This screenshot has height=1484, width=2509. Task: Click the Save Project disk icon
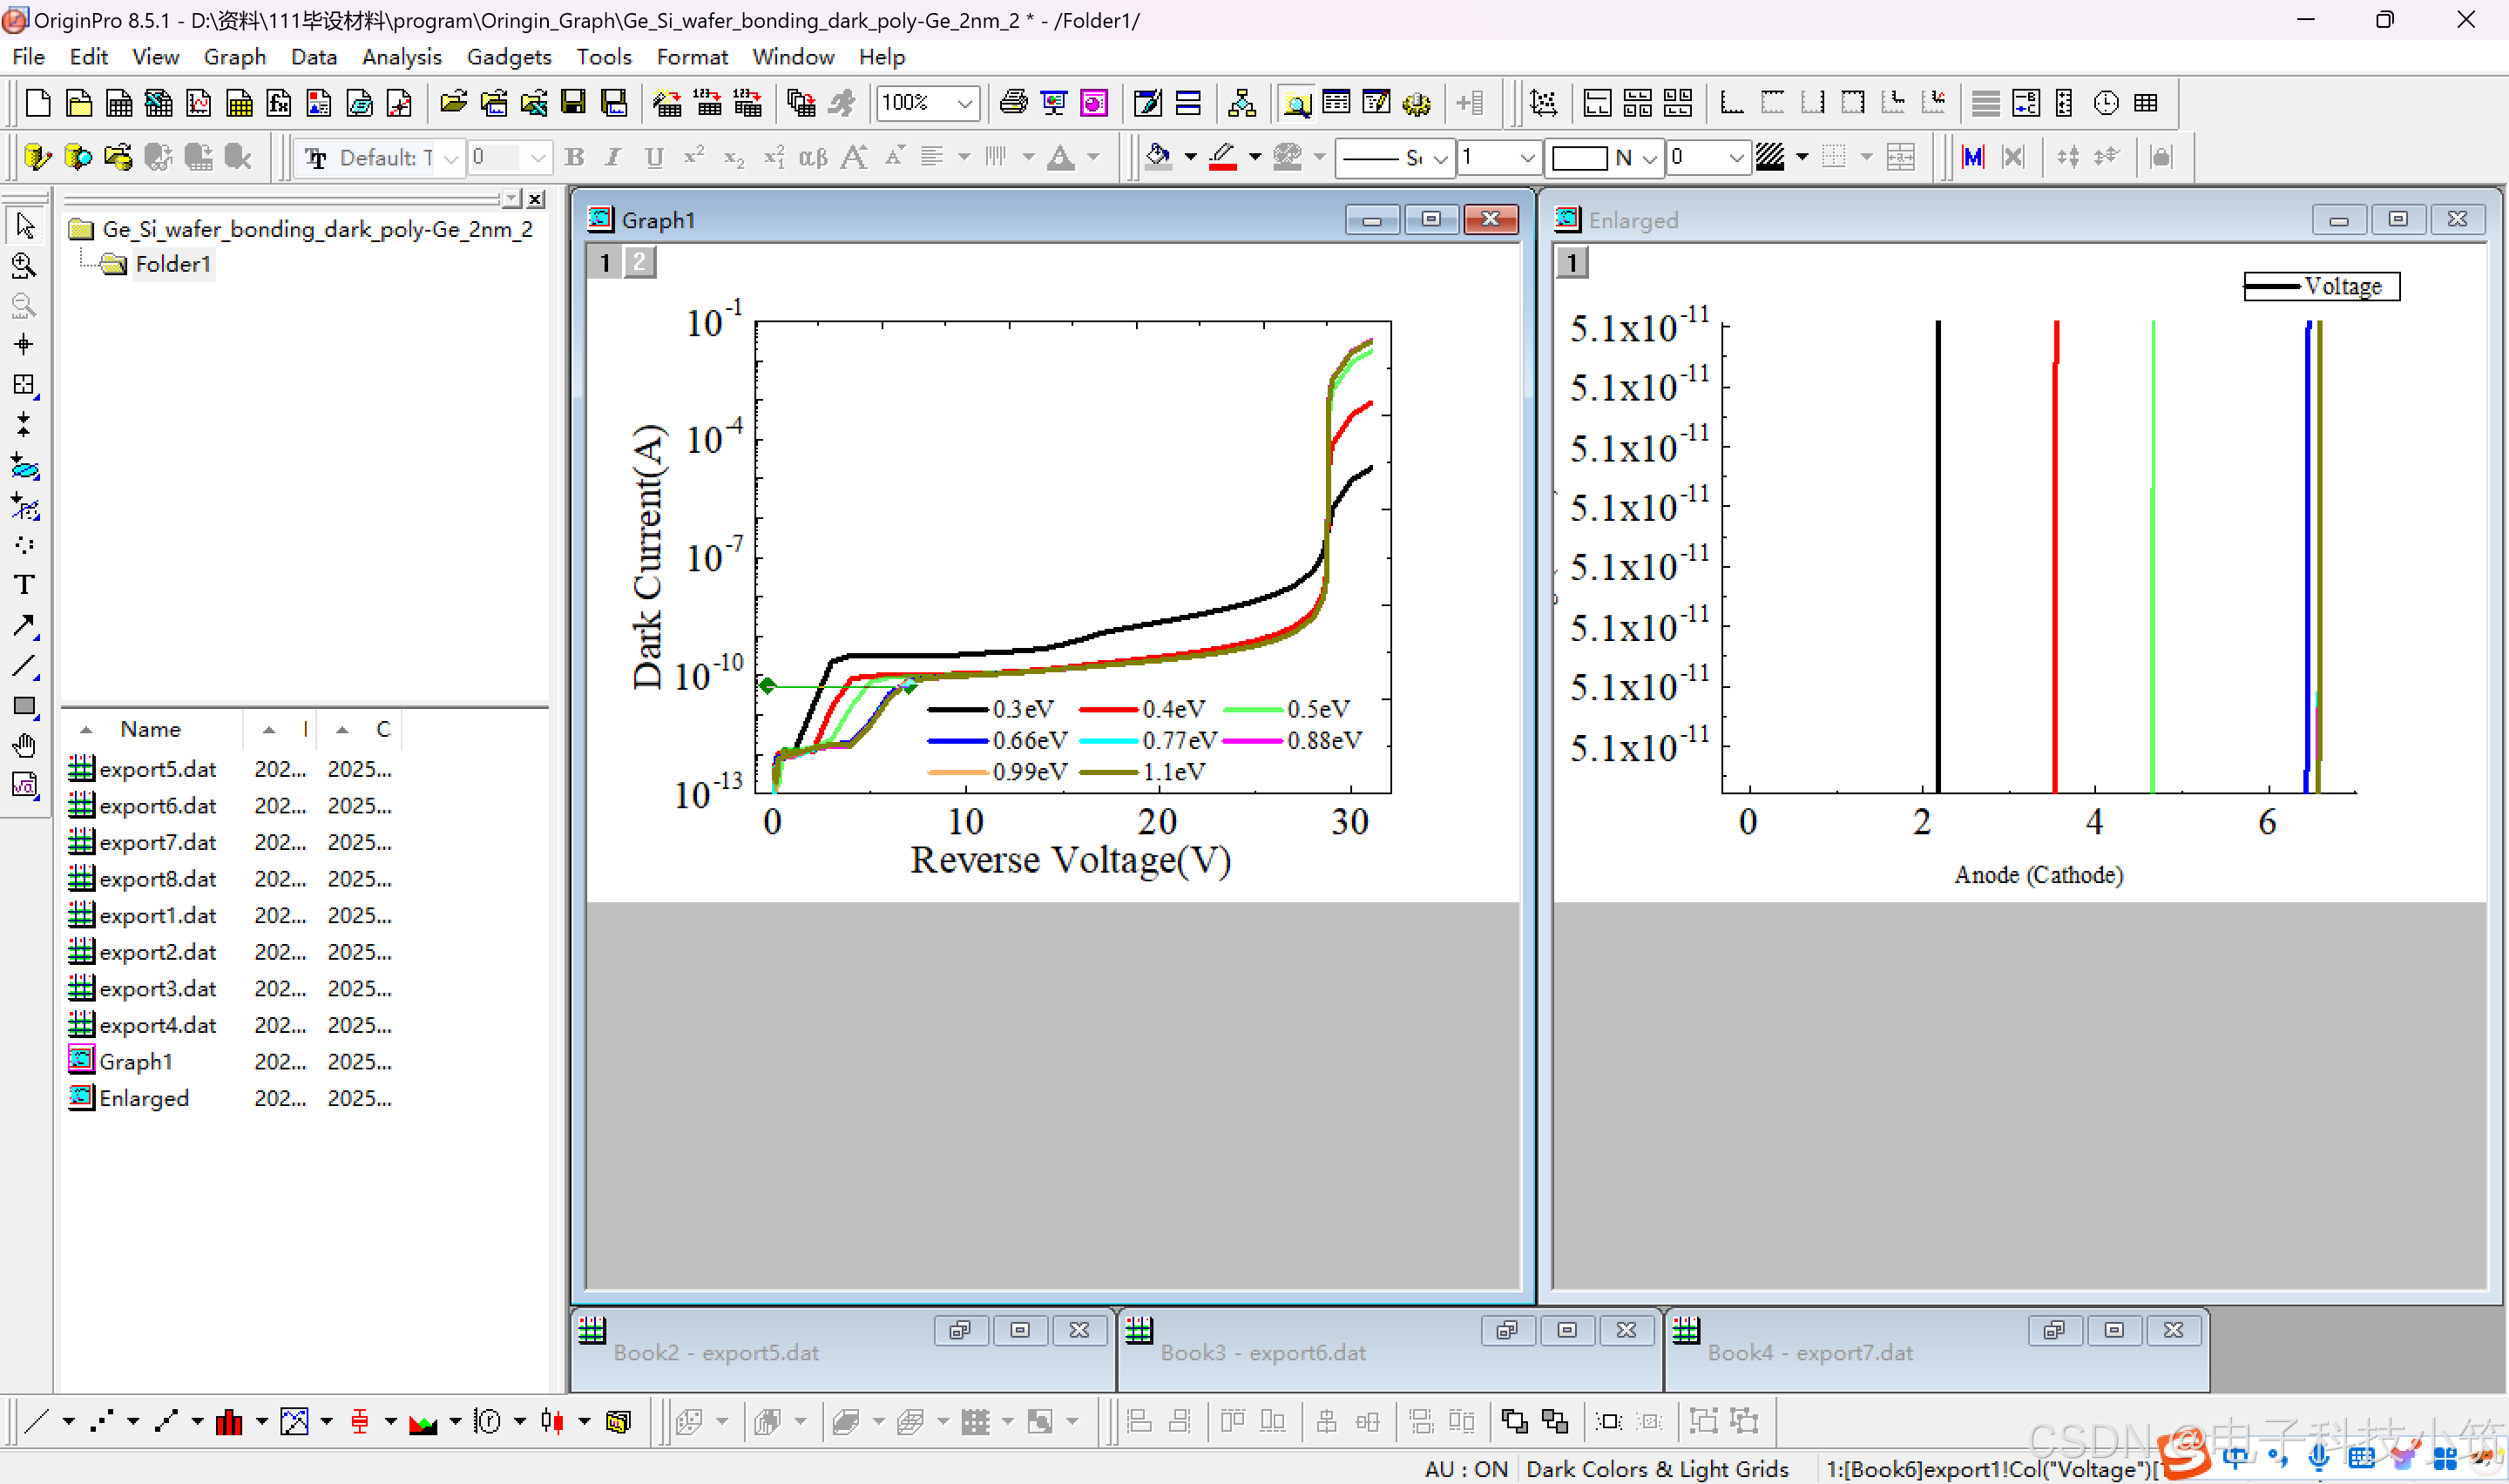point(573,103)
